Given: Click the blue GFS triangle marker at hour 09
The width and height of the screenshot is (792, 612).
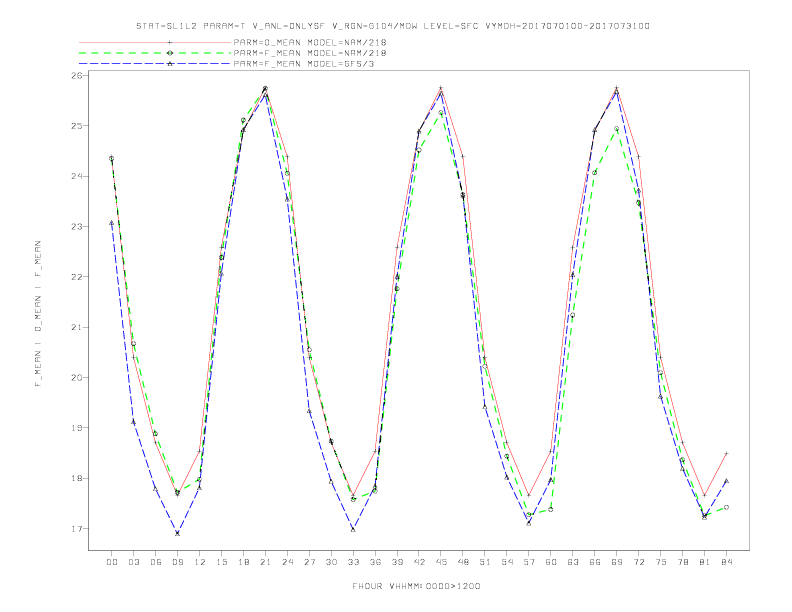Looking at the screenshot, I should 177,533.
